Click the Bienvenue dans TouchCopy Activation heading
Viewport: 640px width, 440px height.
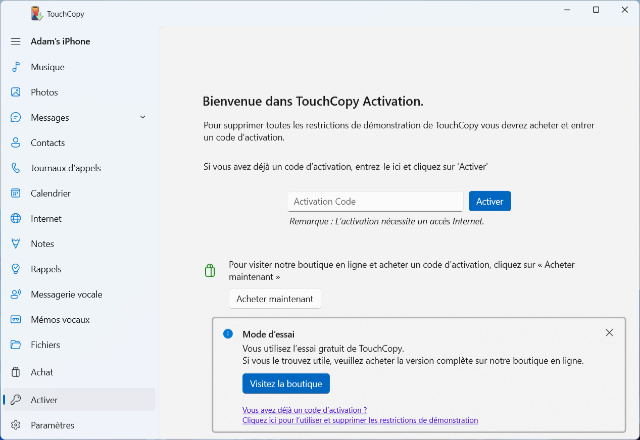click(313, 101)
